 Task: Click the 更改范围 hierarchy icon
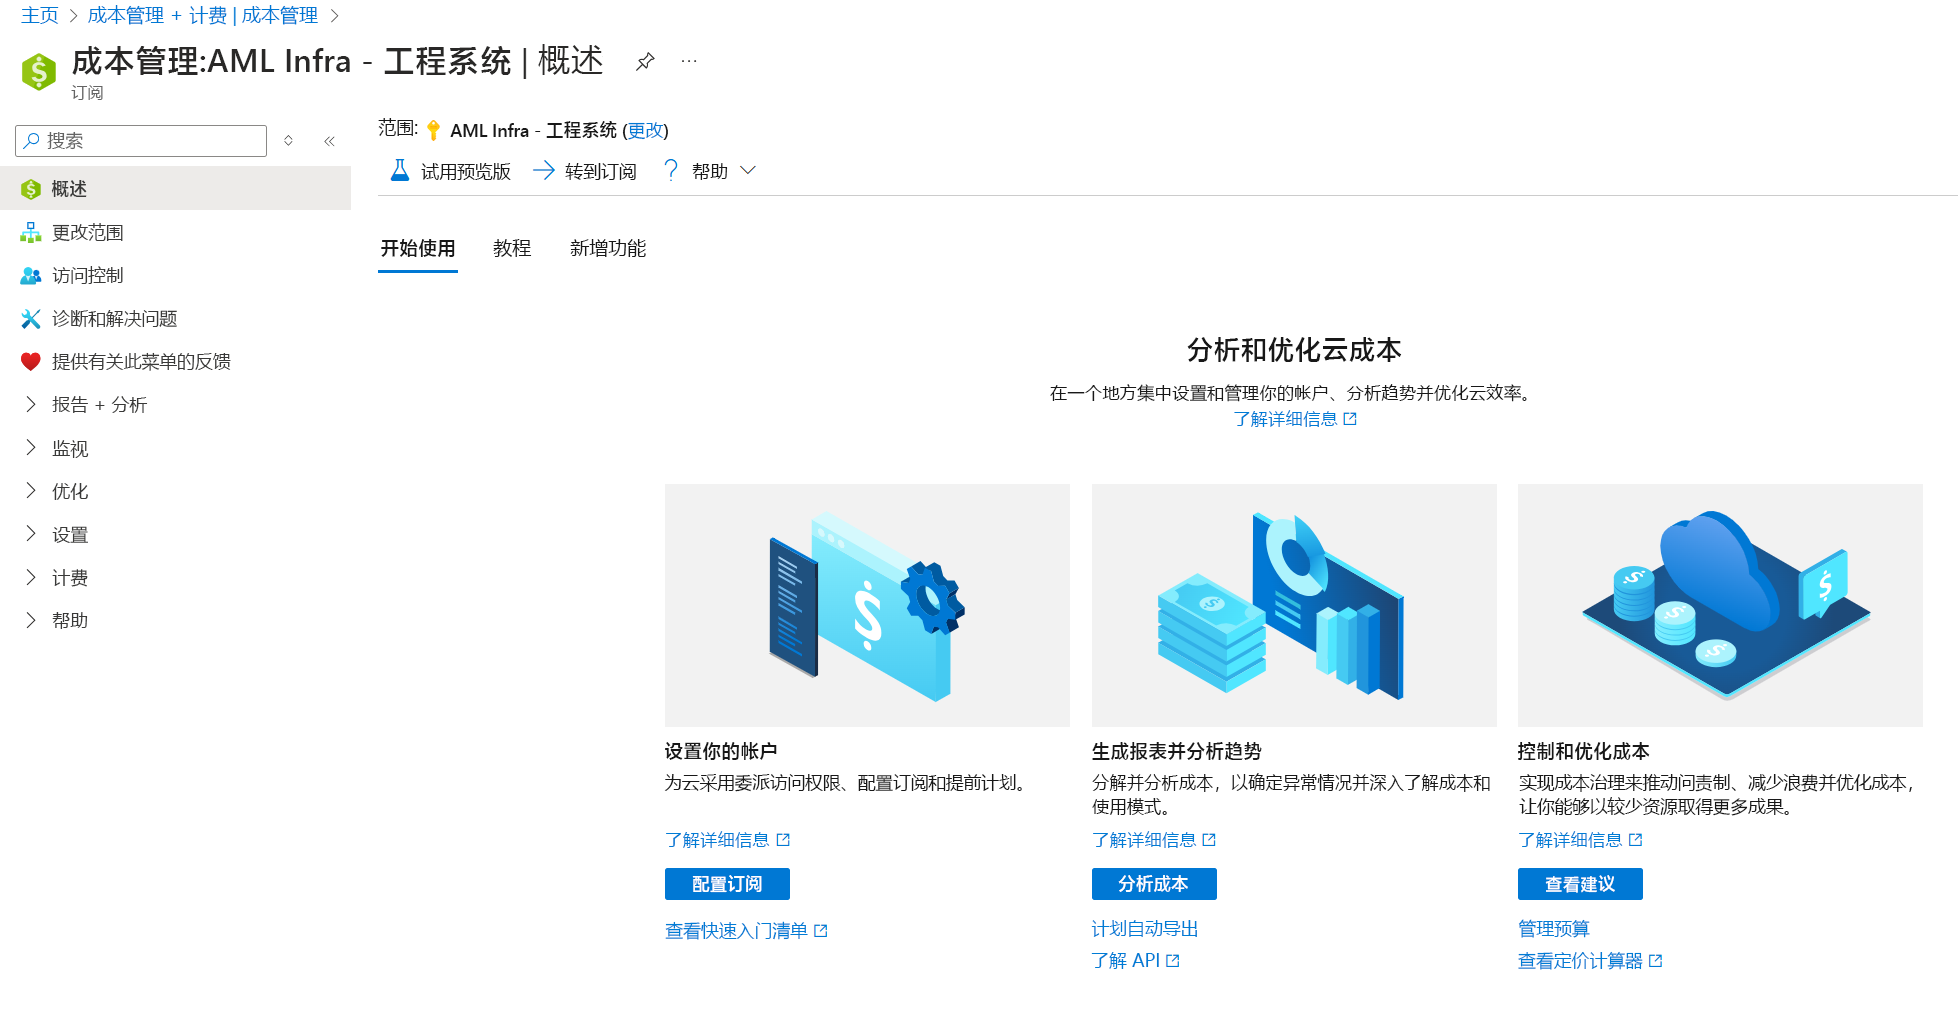(31, 233)
